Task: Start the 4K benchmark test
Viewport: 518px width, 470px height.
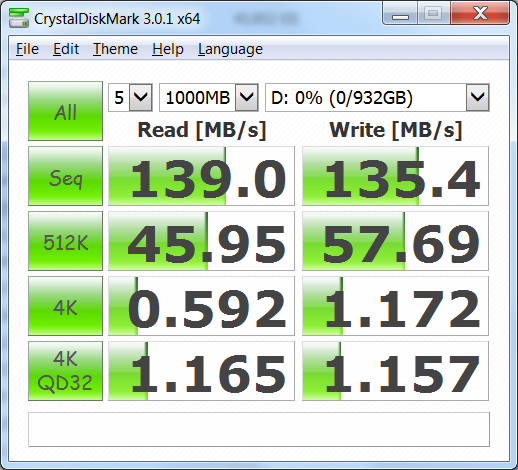Action: (65, 306)
